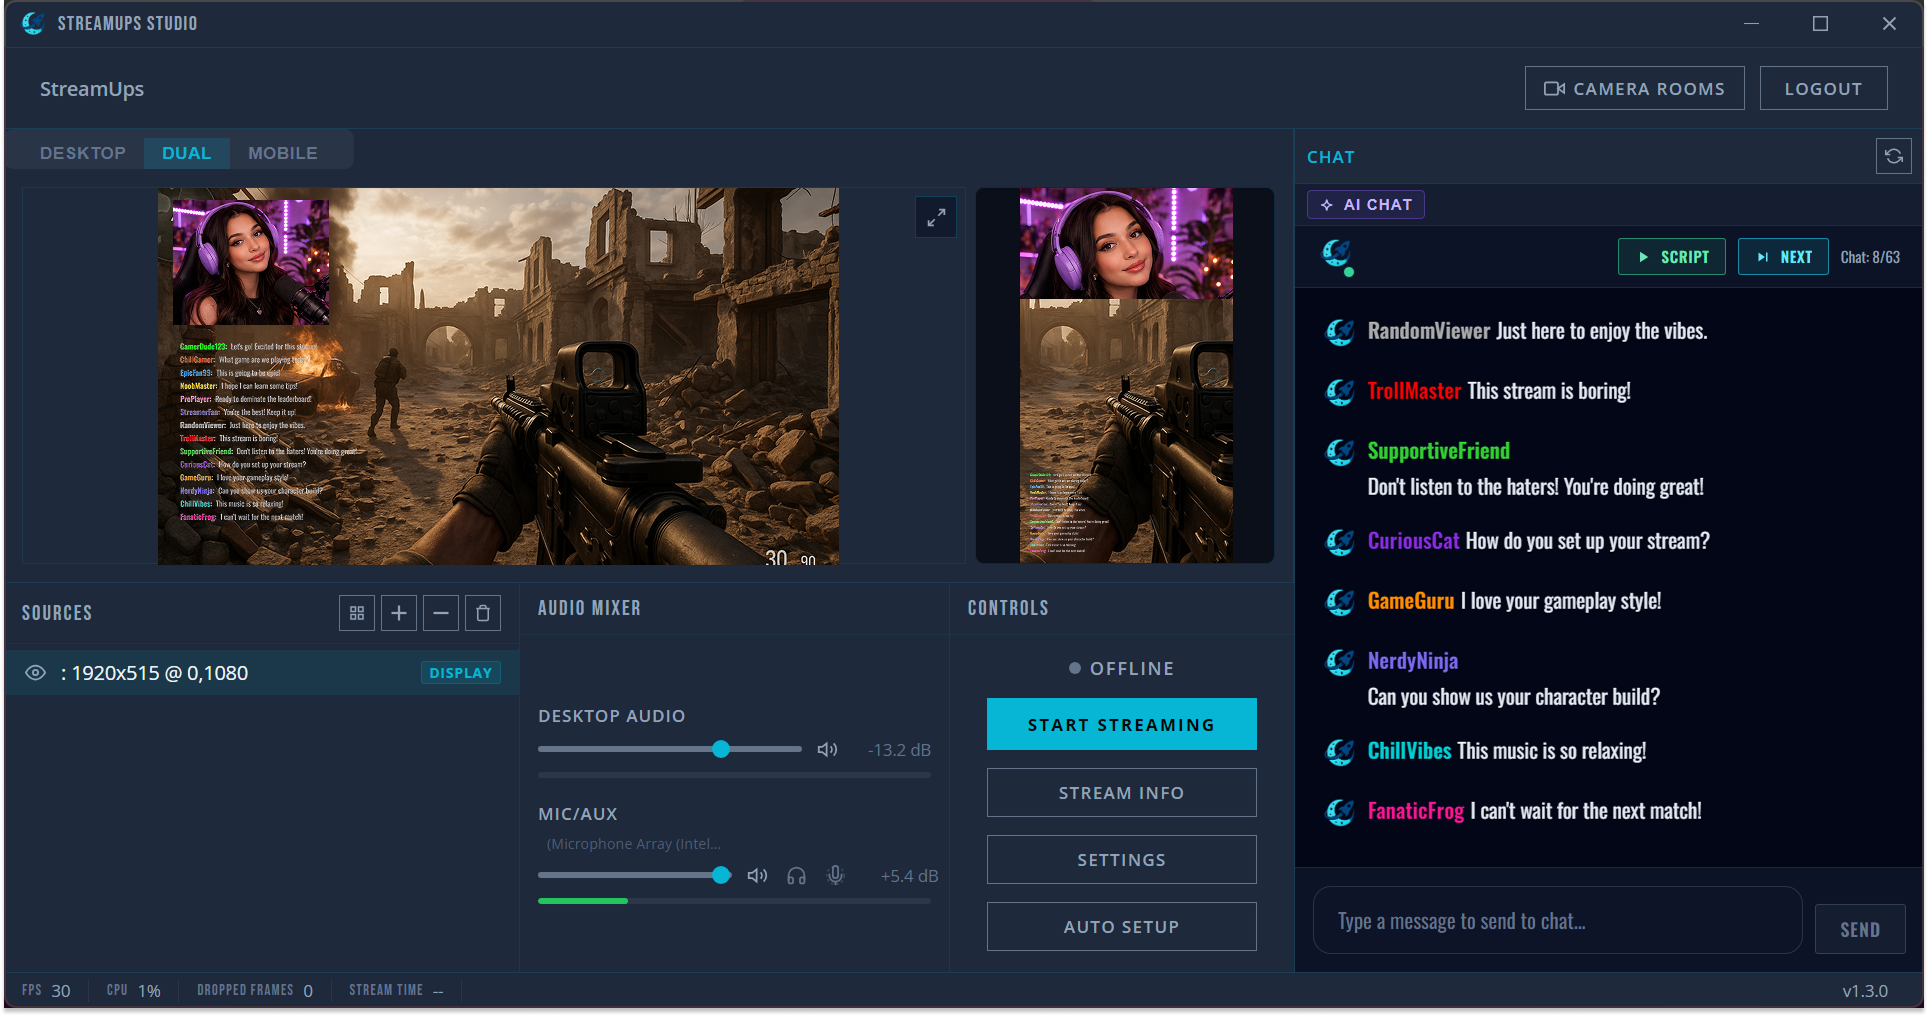Viewport: 1928px width, 1016px height.
Task: Select the microphone icon in the audio mixer
Action: pos(836,875)
